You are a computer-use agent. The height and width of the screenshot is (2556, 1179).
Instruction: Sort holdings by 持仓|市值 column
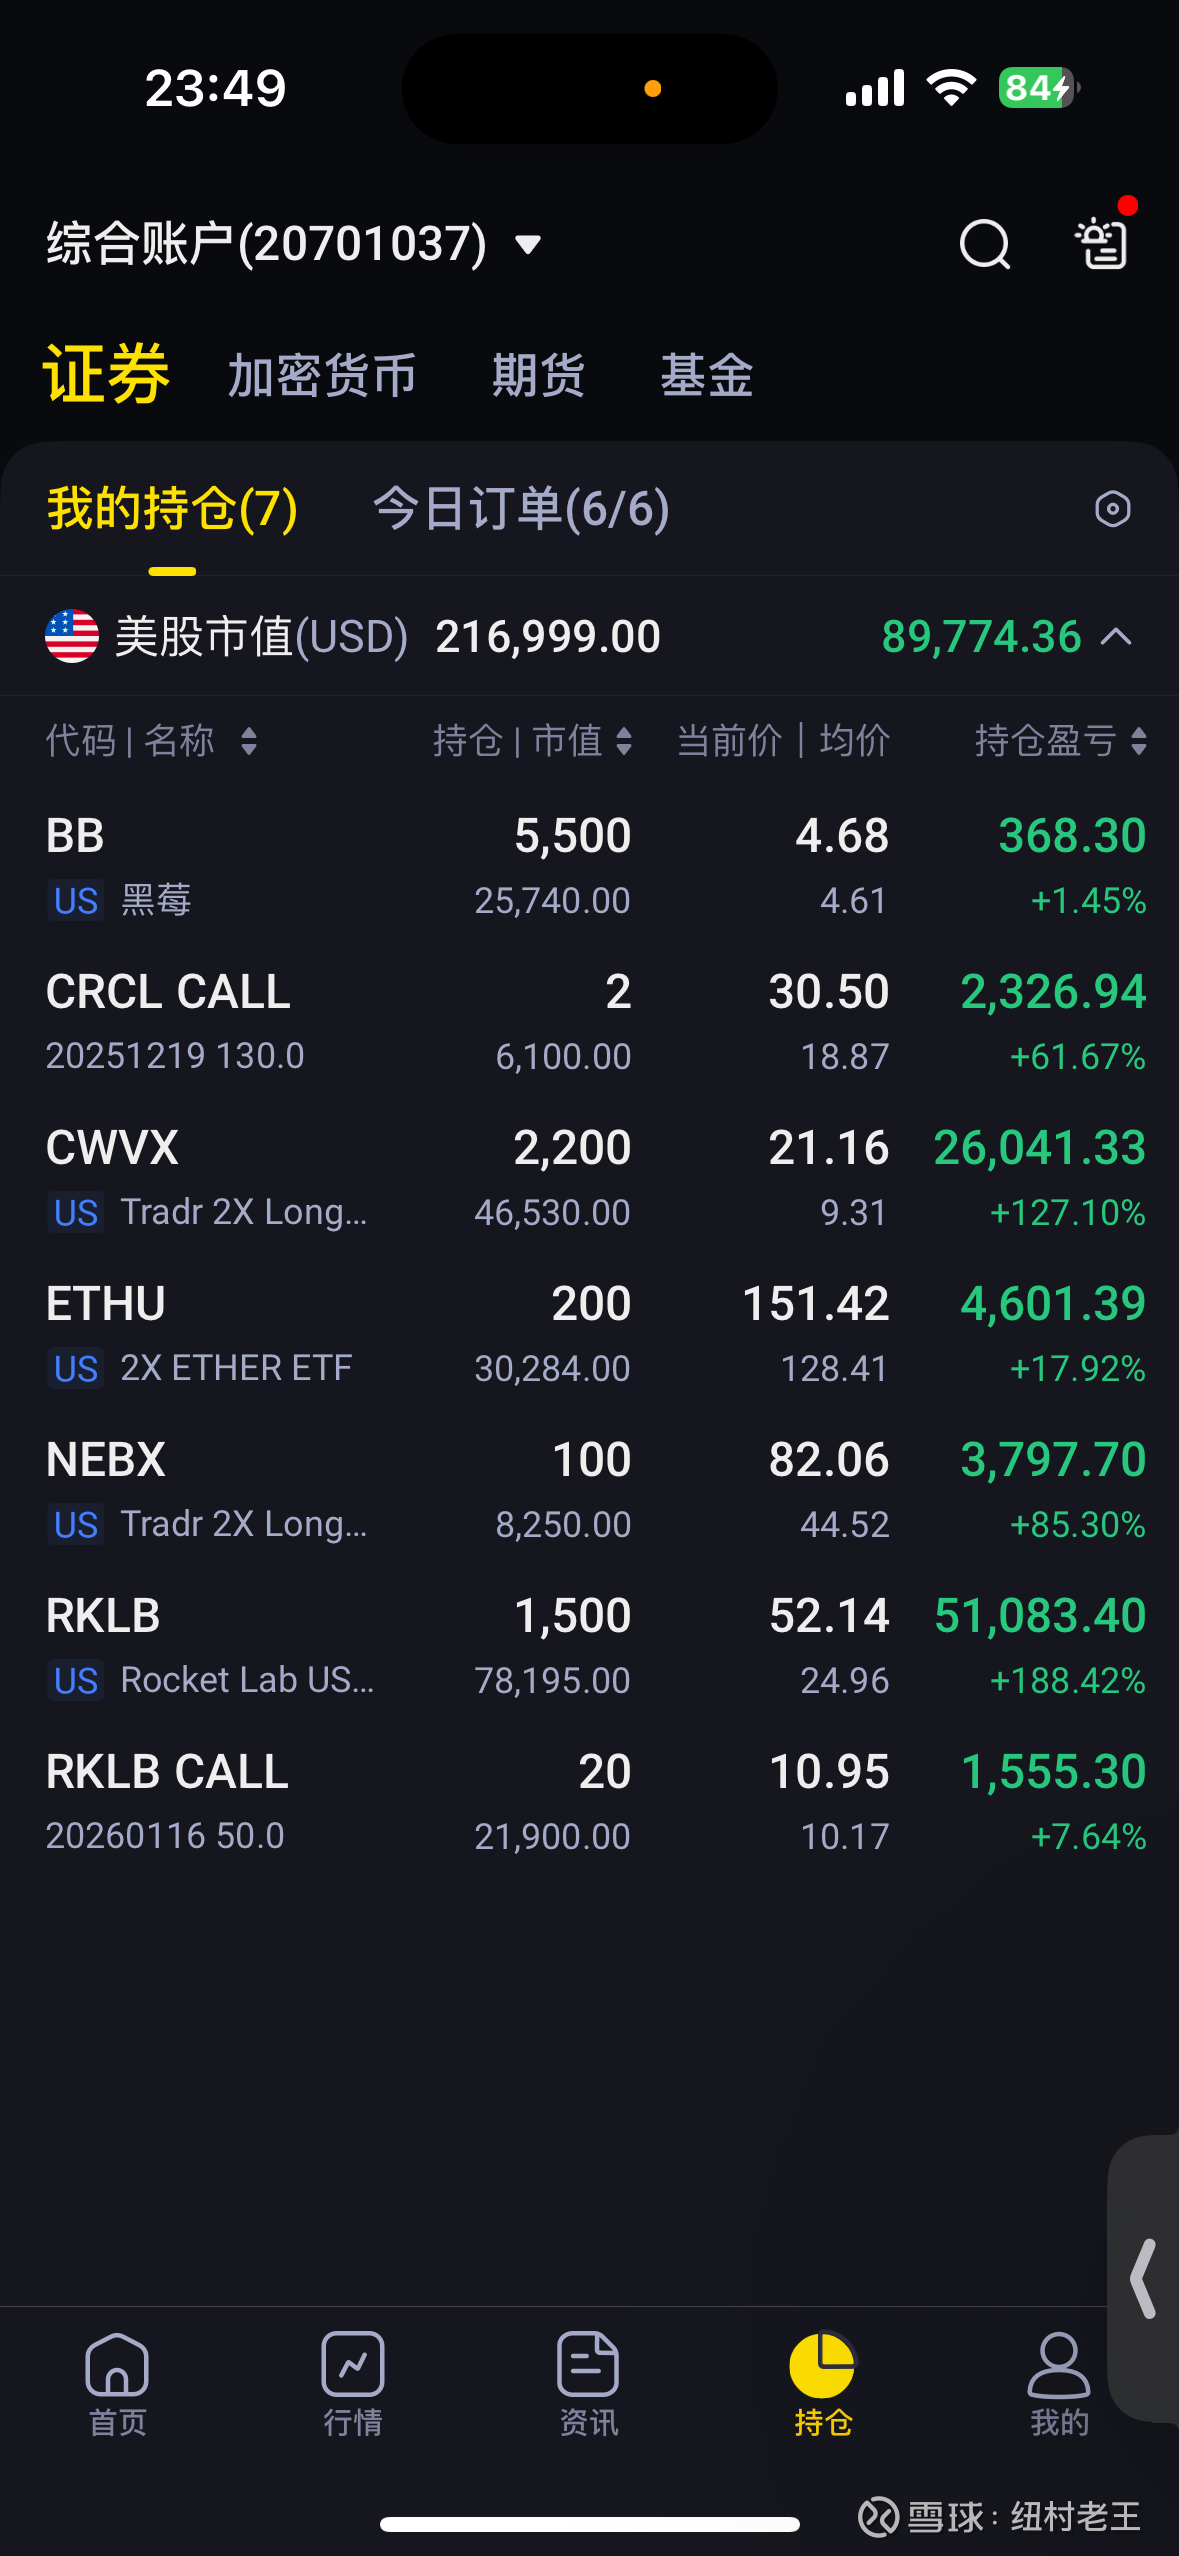point(624,741)
